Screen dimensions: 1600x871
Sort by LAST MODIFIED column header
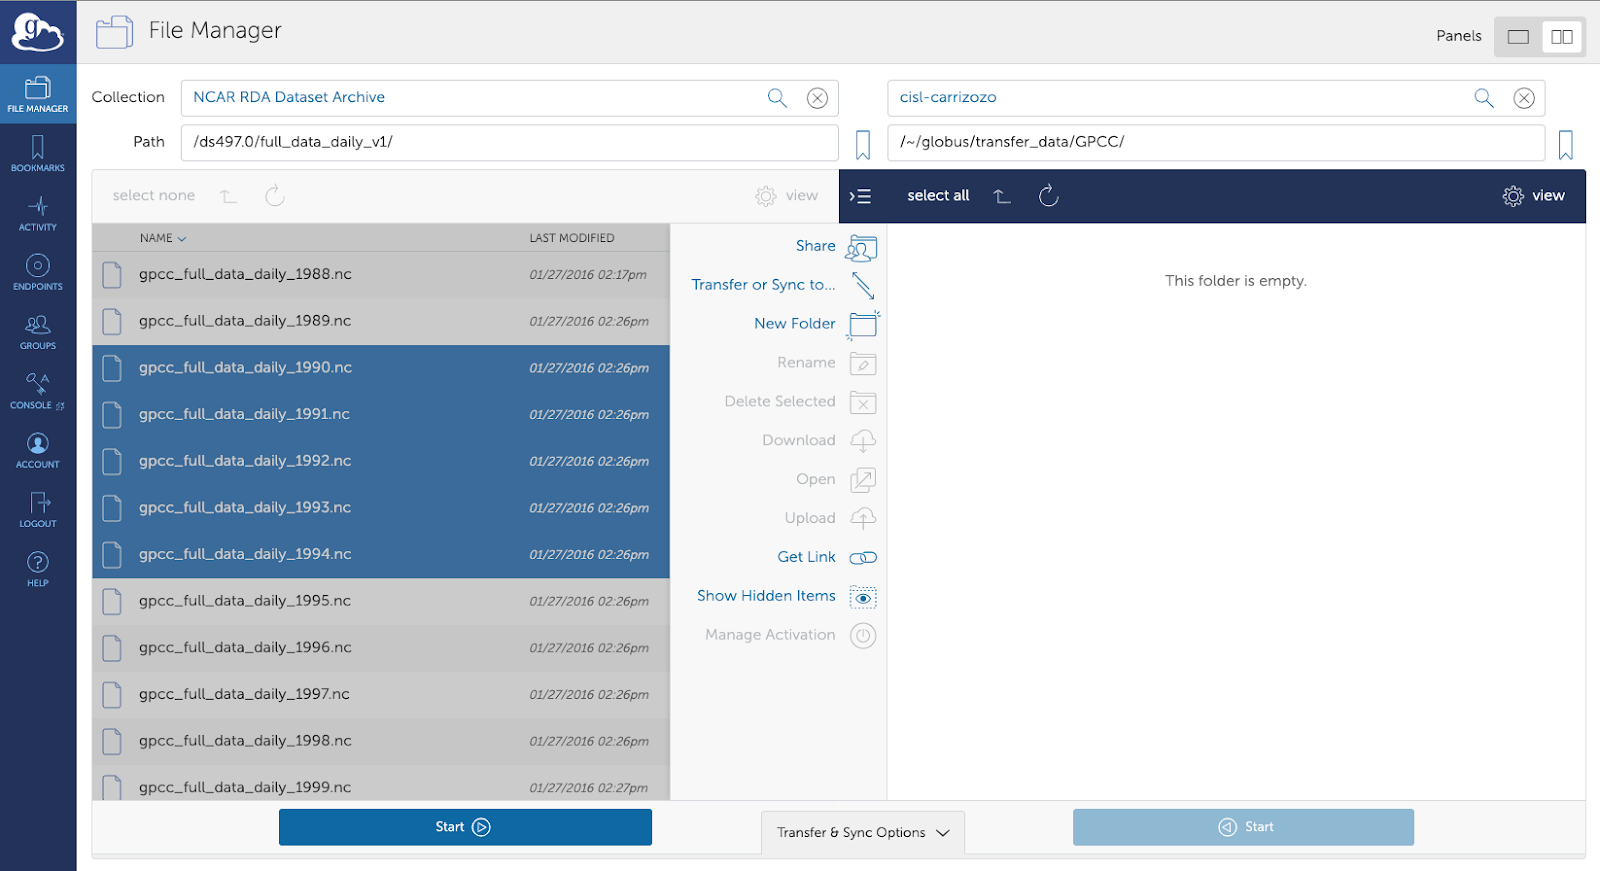click(x=572, y=238)
